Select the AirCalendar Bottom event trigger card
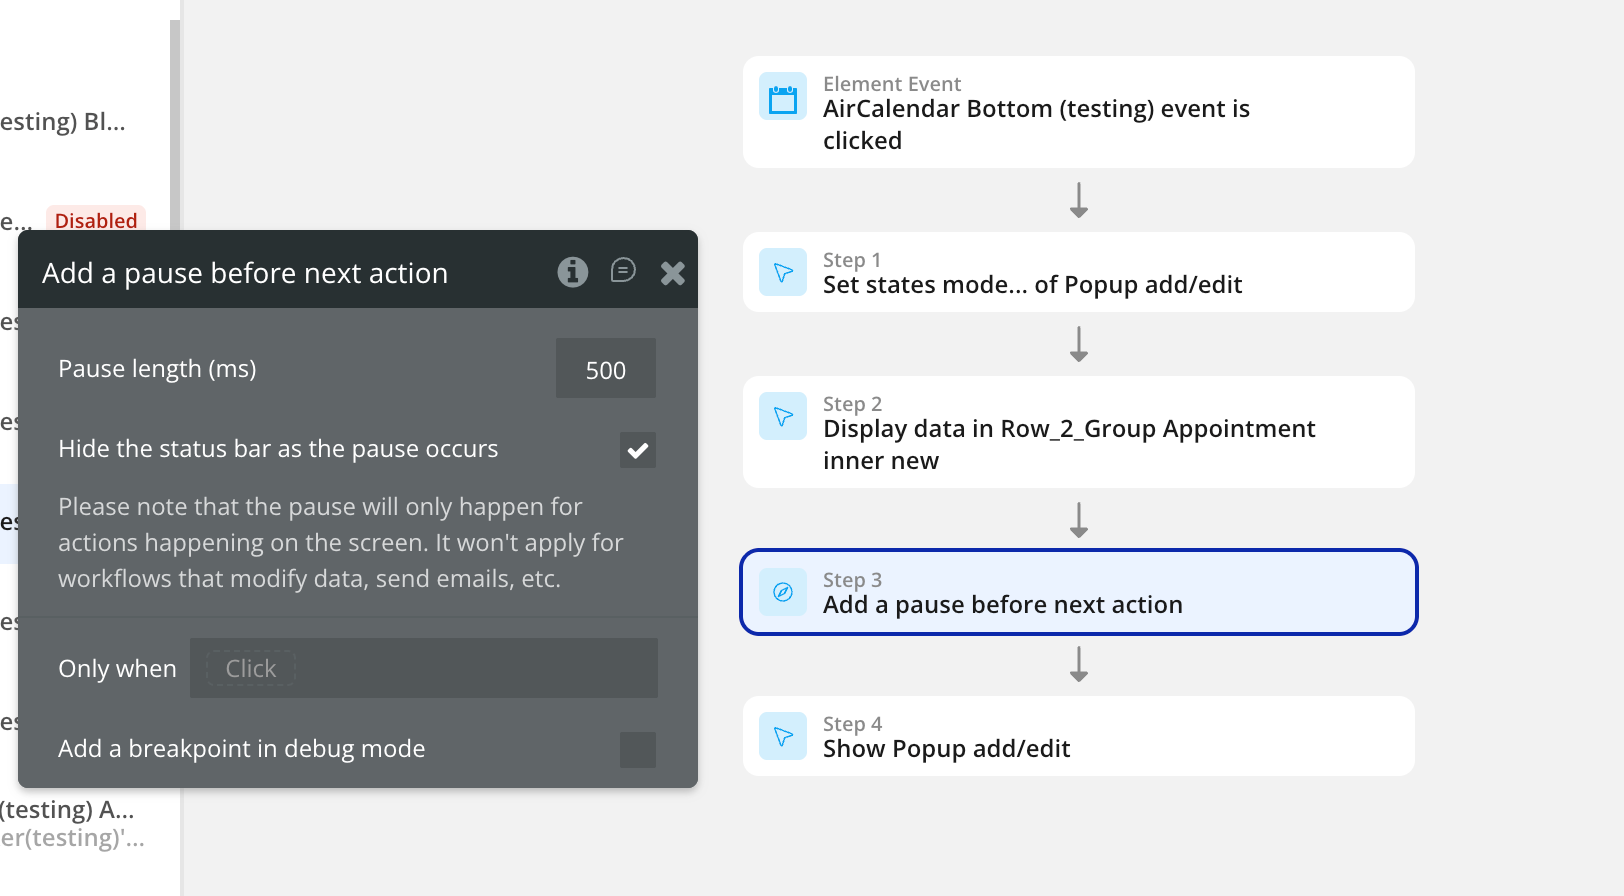The image size is (1624, 896). 1078,112
